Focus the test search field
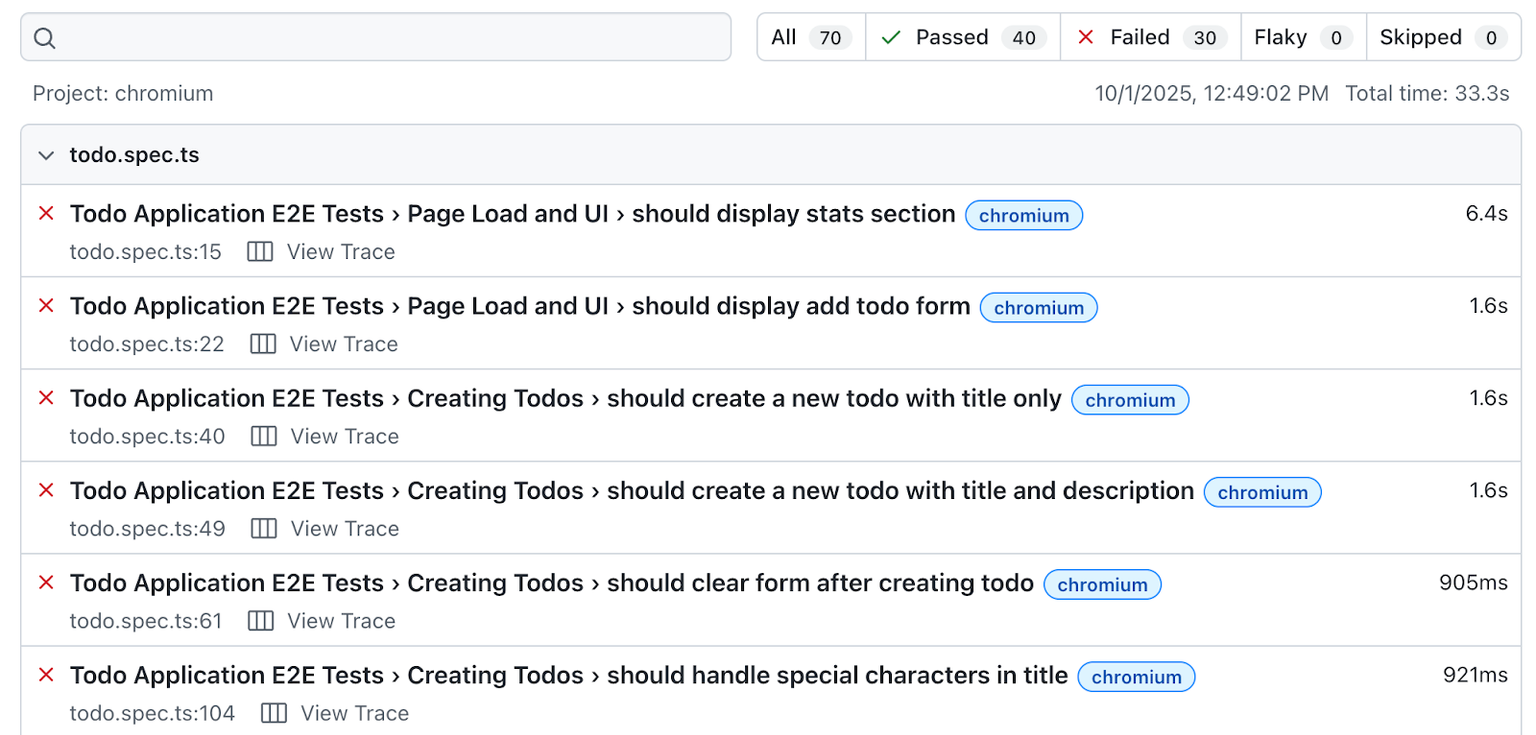This screenshot has width=1536, height=735. pyautogui.click(x=376, y=37)
